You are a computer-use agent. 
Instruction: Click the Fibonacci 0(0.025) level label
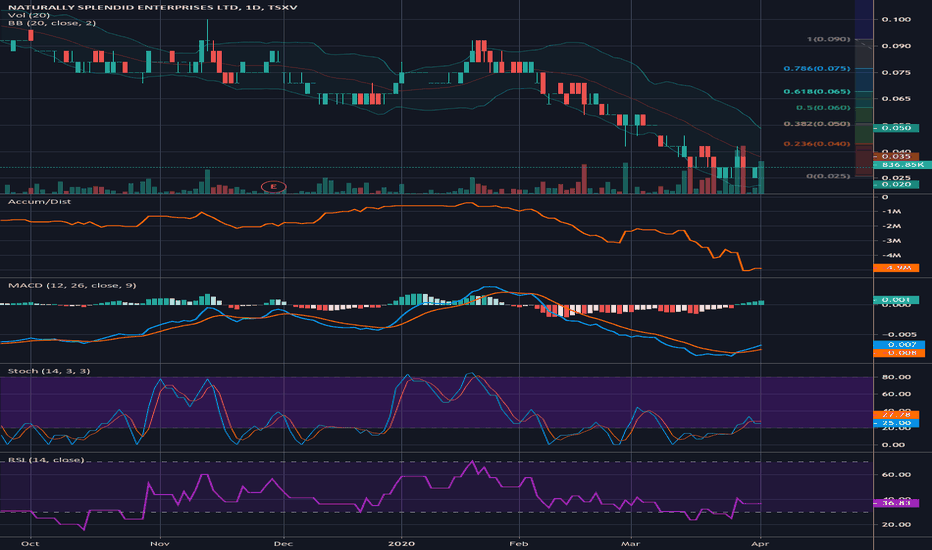tap(828, 176)
